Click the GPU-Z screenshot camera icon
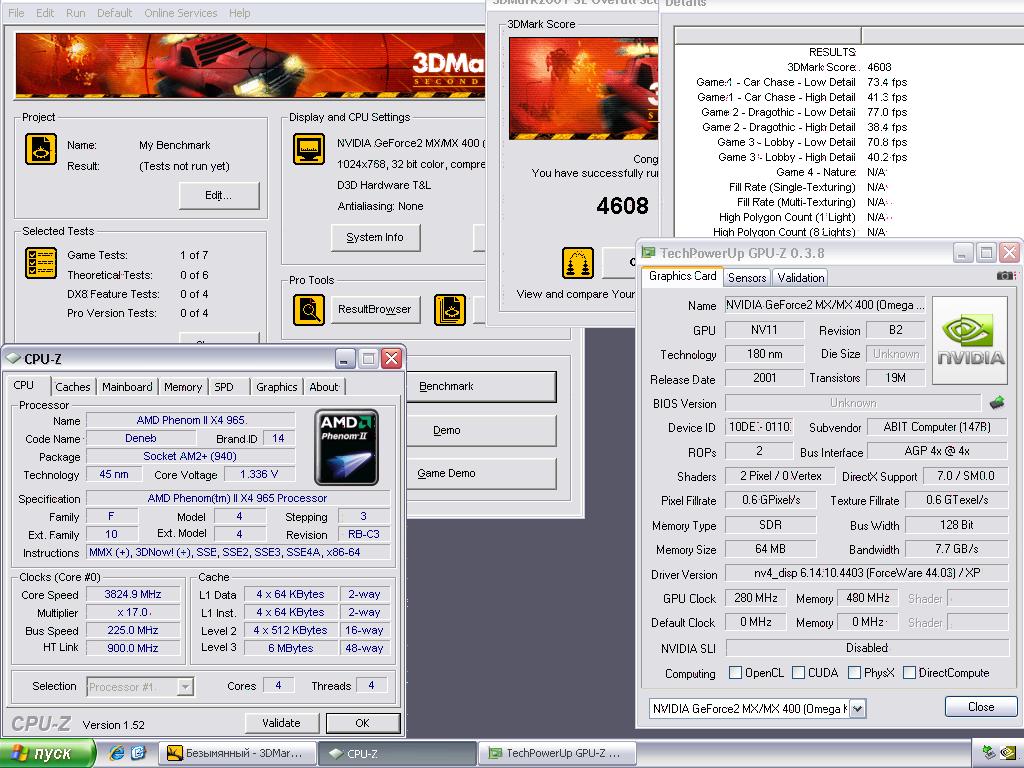The image size is (1024, 768). click(1006, 276)
